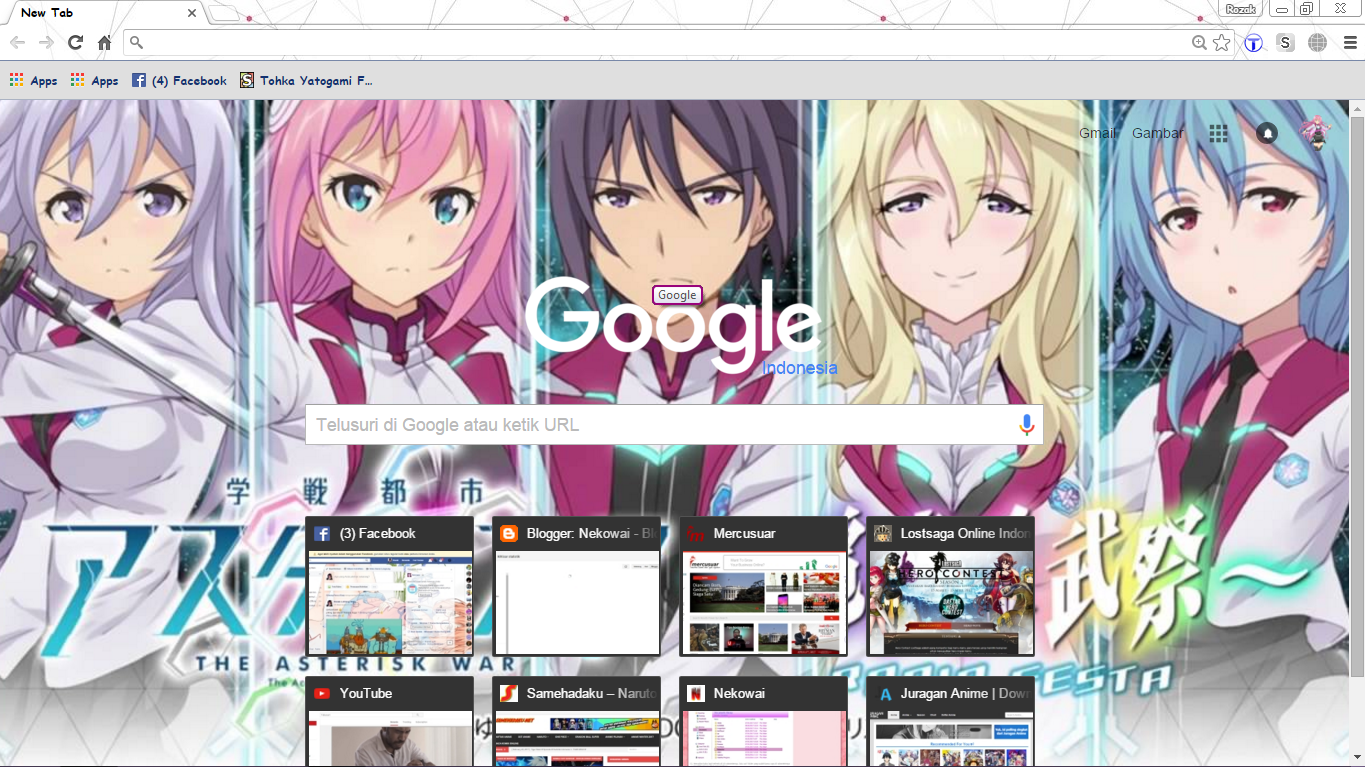The width and height of the screenshot is (1365, 767).
Task: Open the Google apps grid
Action: click(1218, 132)
